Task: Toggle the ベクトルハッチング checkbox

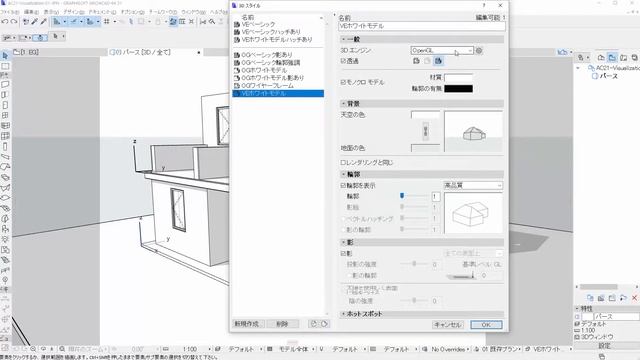Action: (x=343, y=219)
